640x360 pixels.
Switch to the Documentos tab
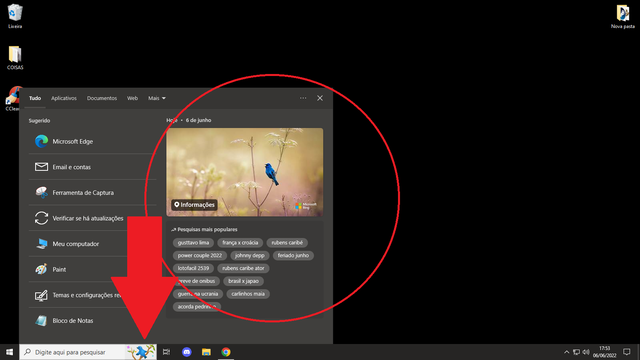coord(102,98)
